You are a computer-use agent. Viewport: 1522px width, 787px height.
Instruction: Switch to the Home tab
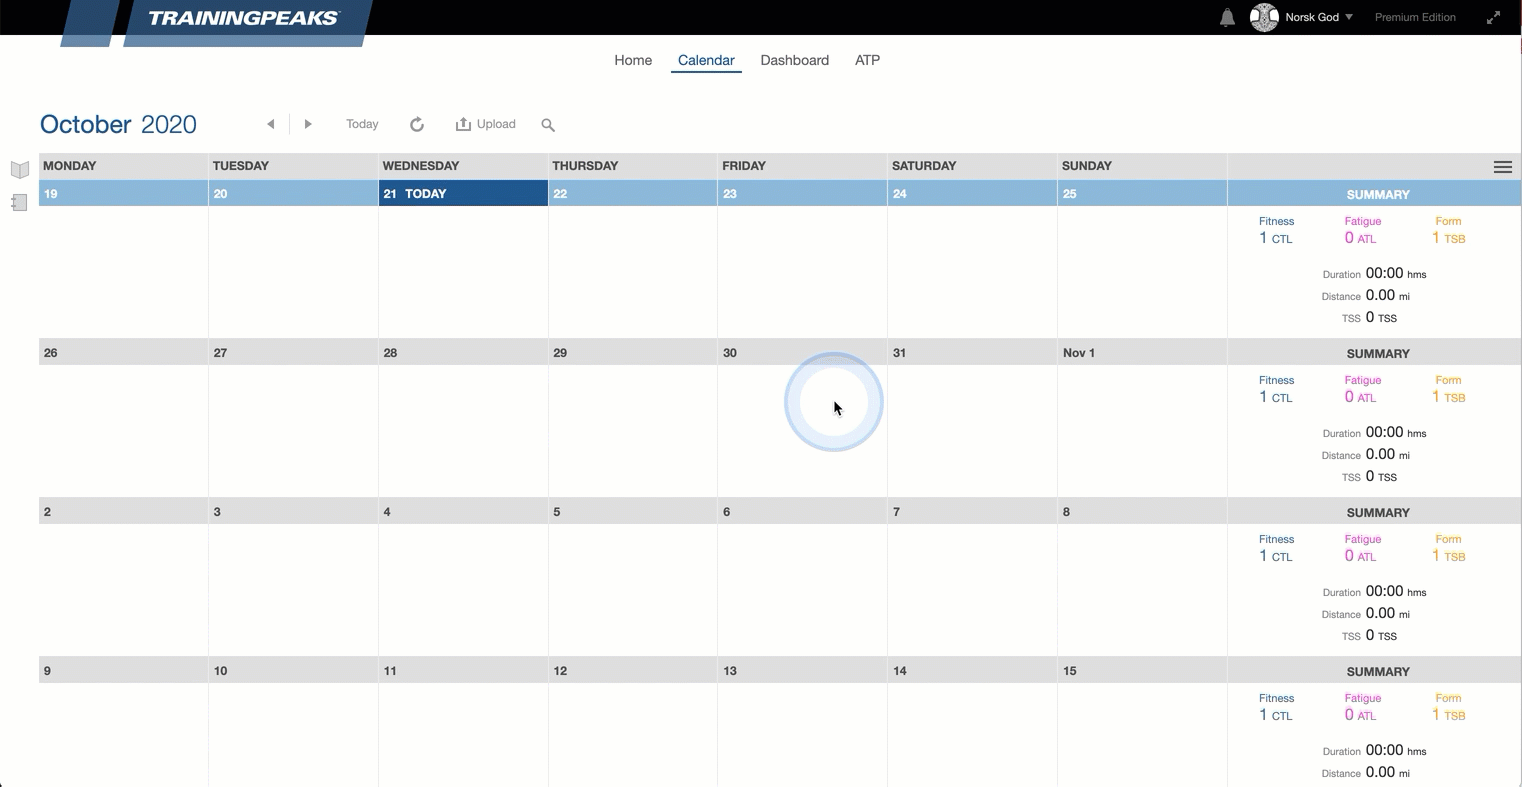[x=633, y=60]
